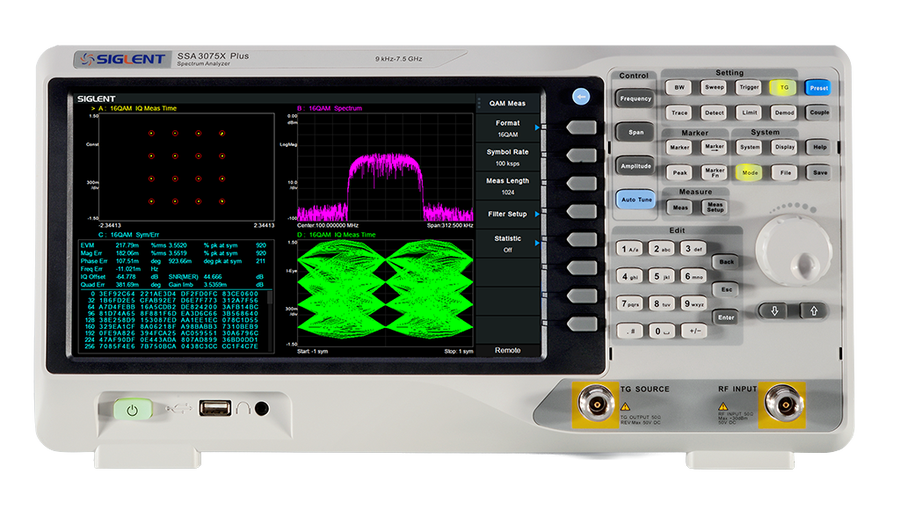Click the Limit key
900x510 pixels.
pyautogui.click(x=749, y=112)
